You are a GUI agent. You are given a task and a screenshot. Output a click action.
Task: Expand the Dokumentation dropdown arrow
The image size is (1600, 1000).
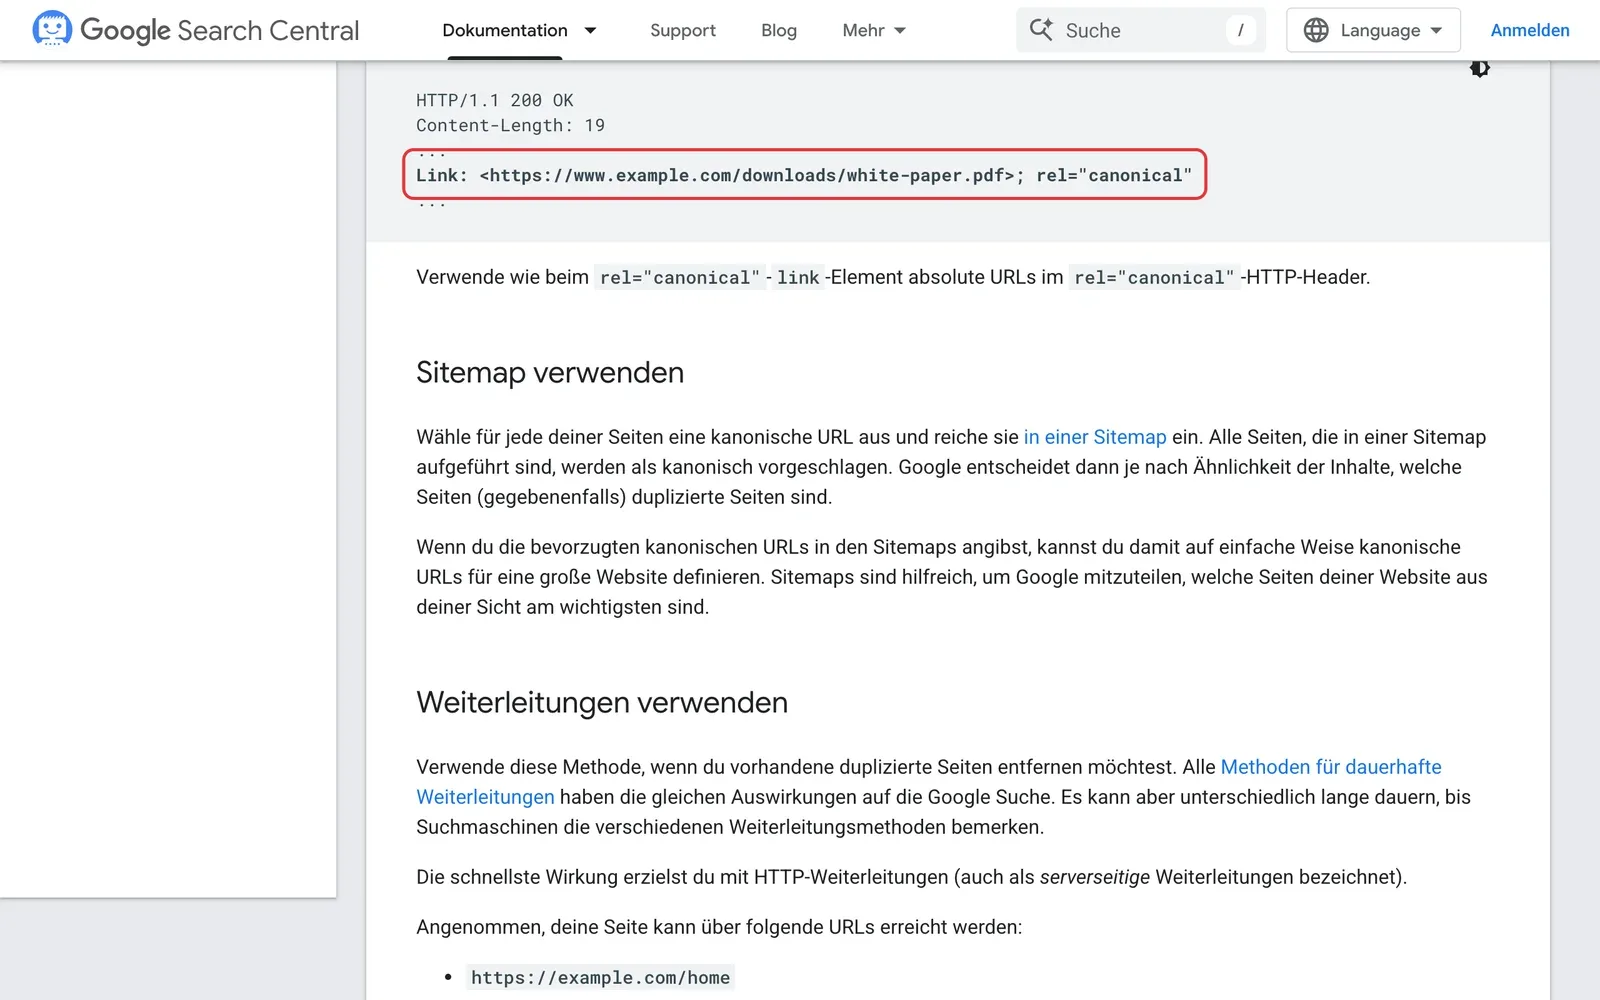[591, 30]
